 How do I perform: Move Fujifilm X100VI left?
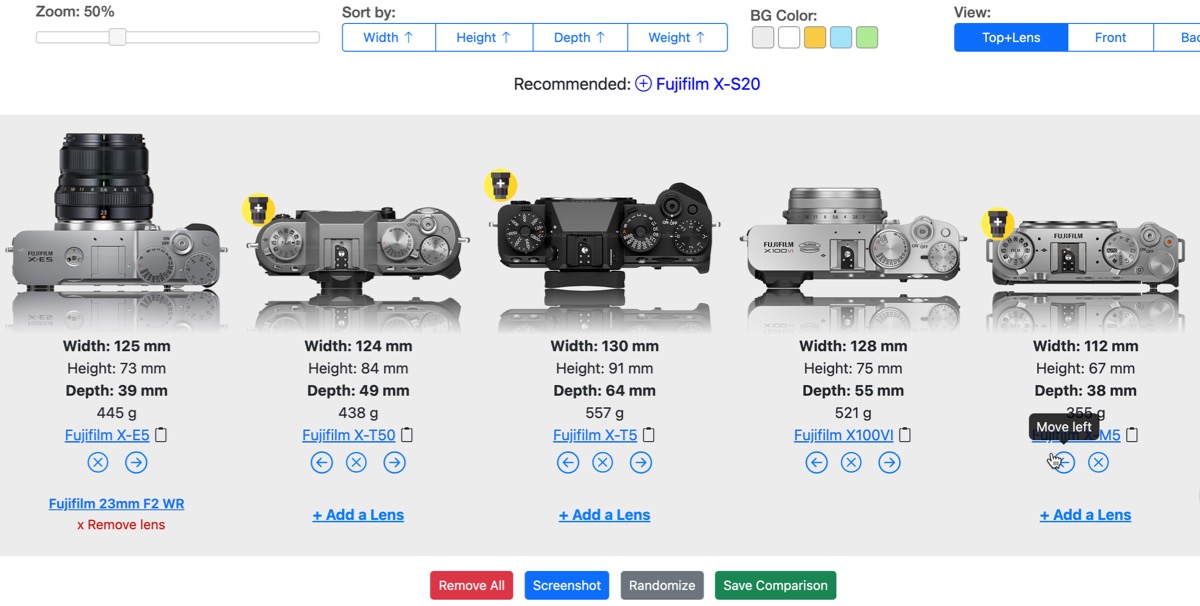pyautogui.click(x=817, y=462)
